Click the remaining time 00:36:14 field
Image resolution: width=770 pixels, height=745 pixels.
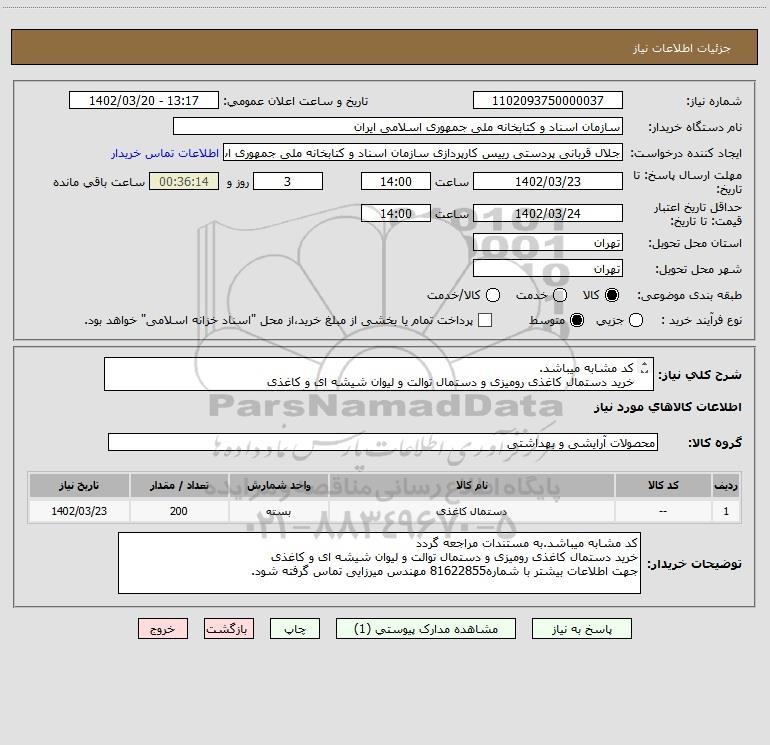coord(184,182)
